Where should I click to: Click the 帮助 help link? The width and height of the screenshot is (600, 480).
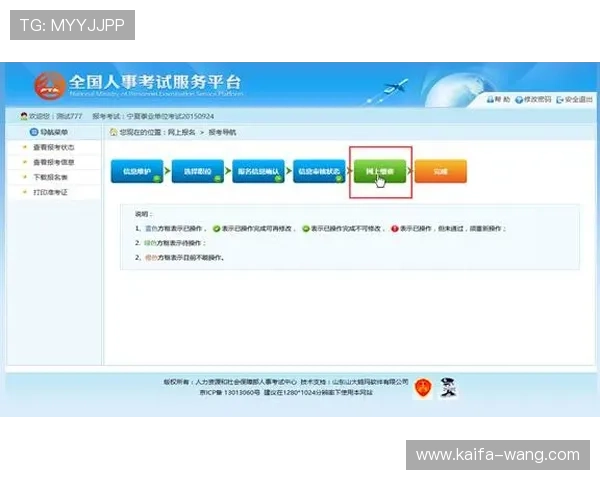[498, 100]
